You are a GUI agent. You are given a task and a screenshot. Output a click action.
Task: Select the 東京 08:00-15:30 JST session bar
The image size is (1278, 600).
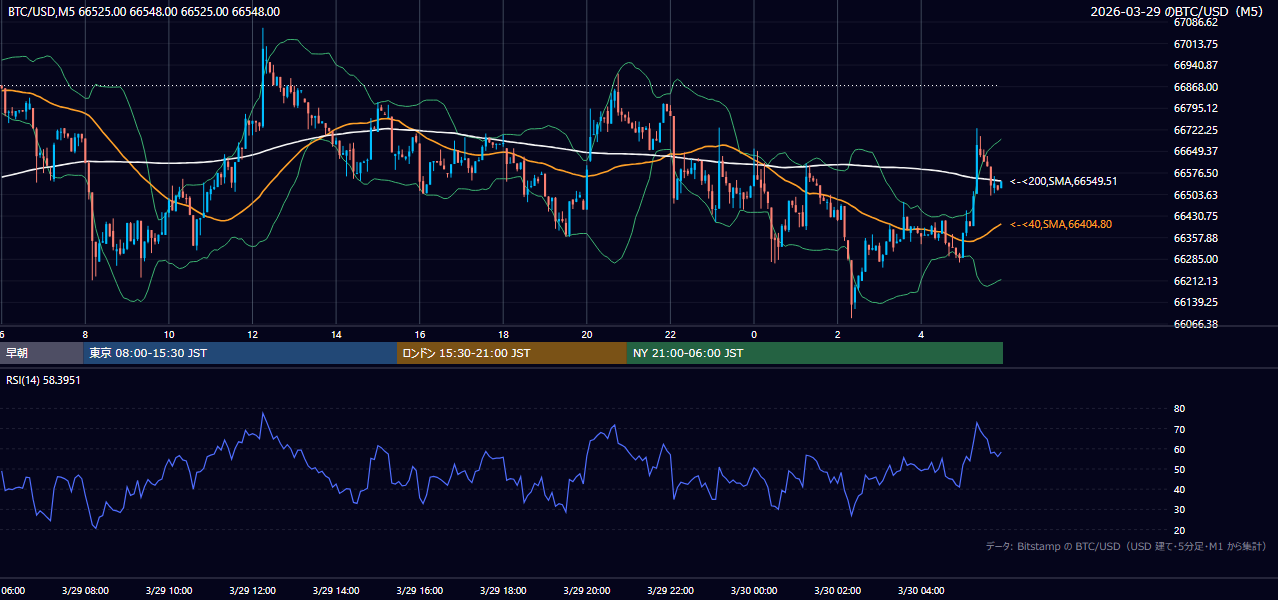[x=240, y=353]
